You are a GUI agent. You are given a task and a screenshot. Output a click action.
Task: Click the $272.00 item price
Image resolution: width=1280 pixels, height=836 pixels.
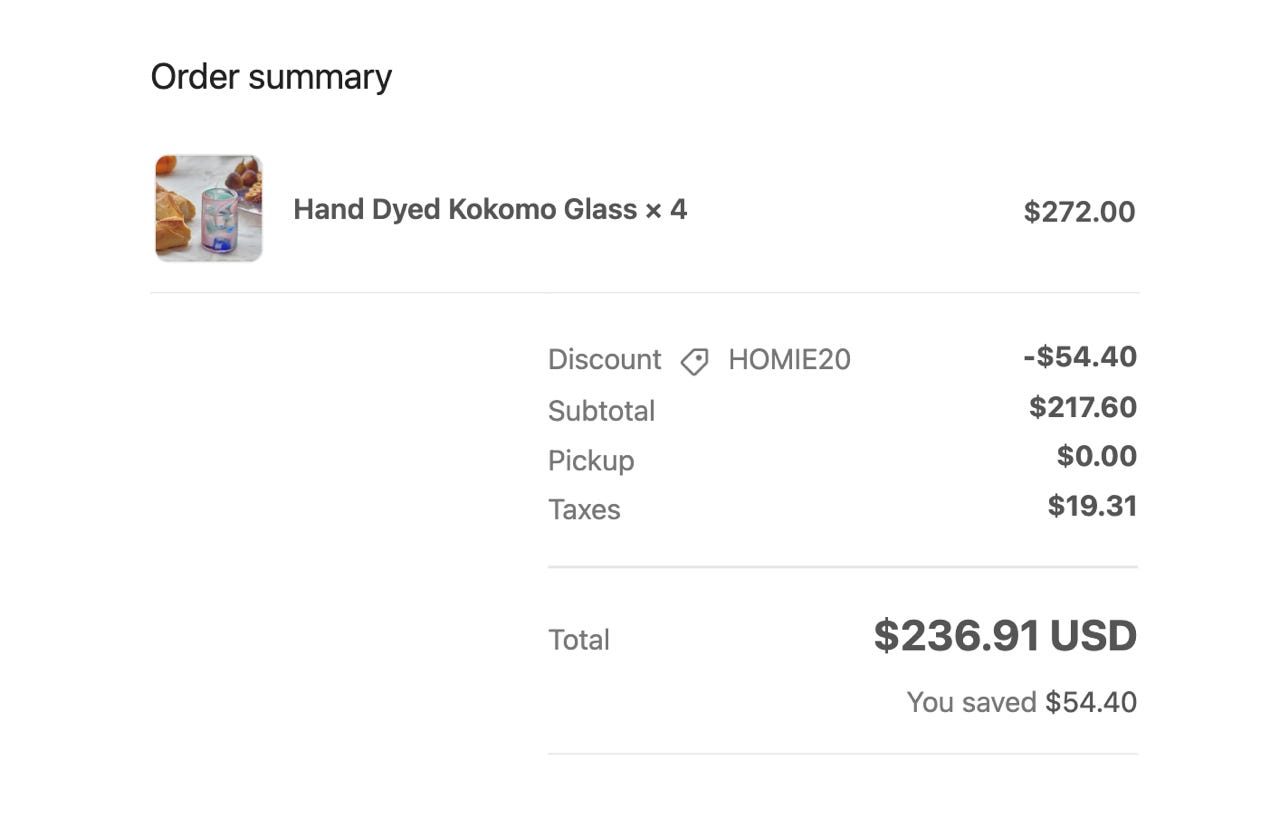pyautogui.click(x=1080, y=212)
